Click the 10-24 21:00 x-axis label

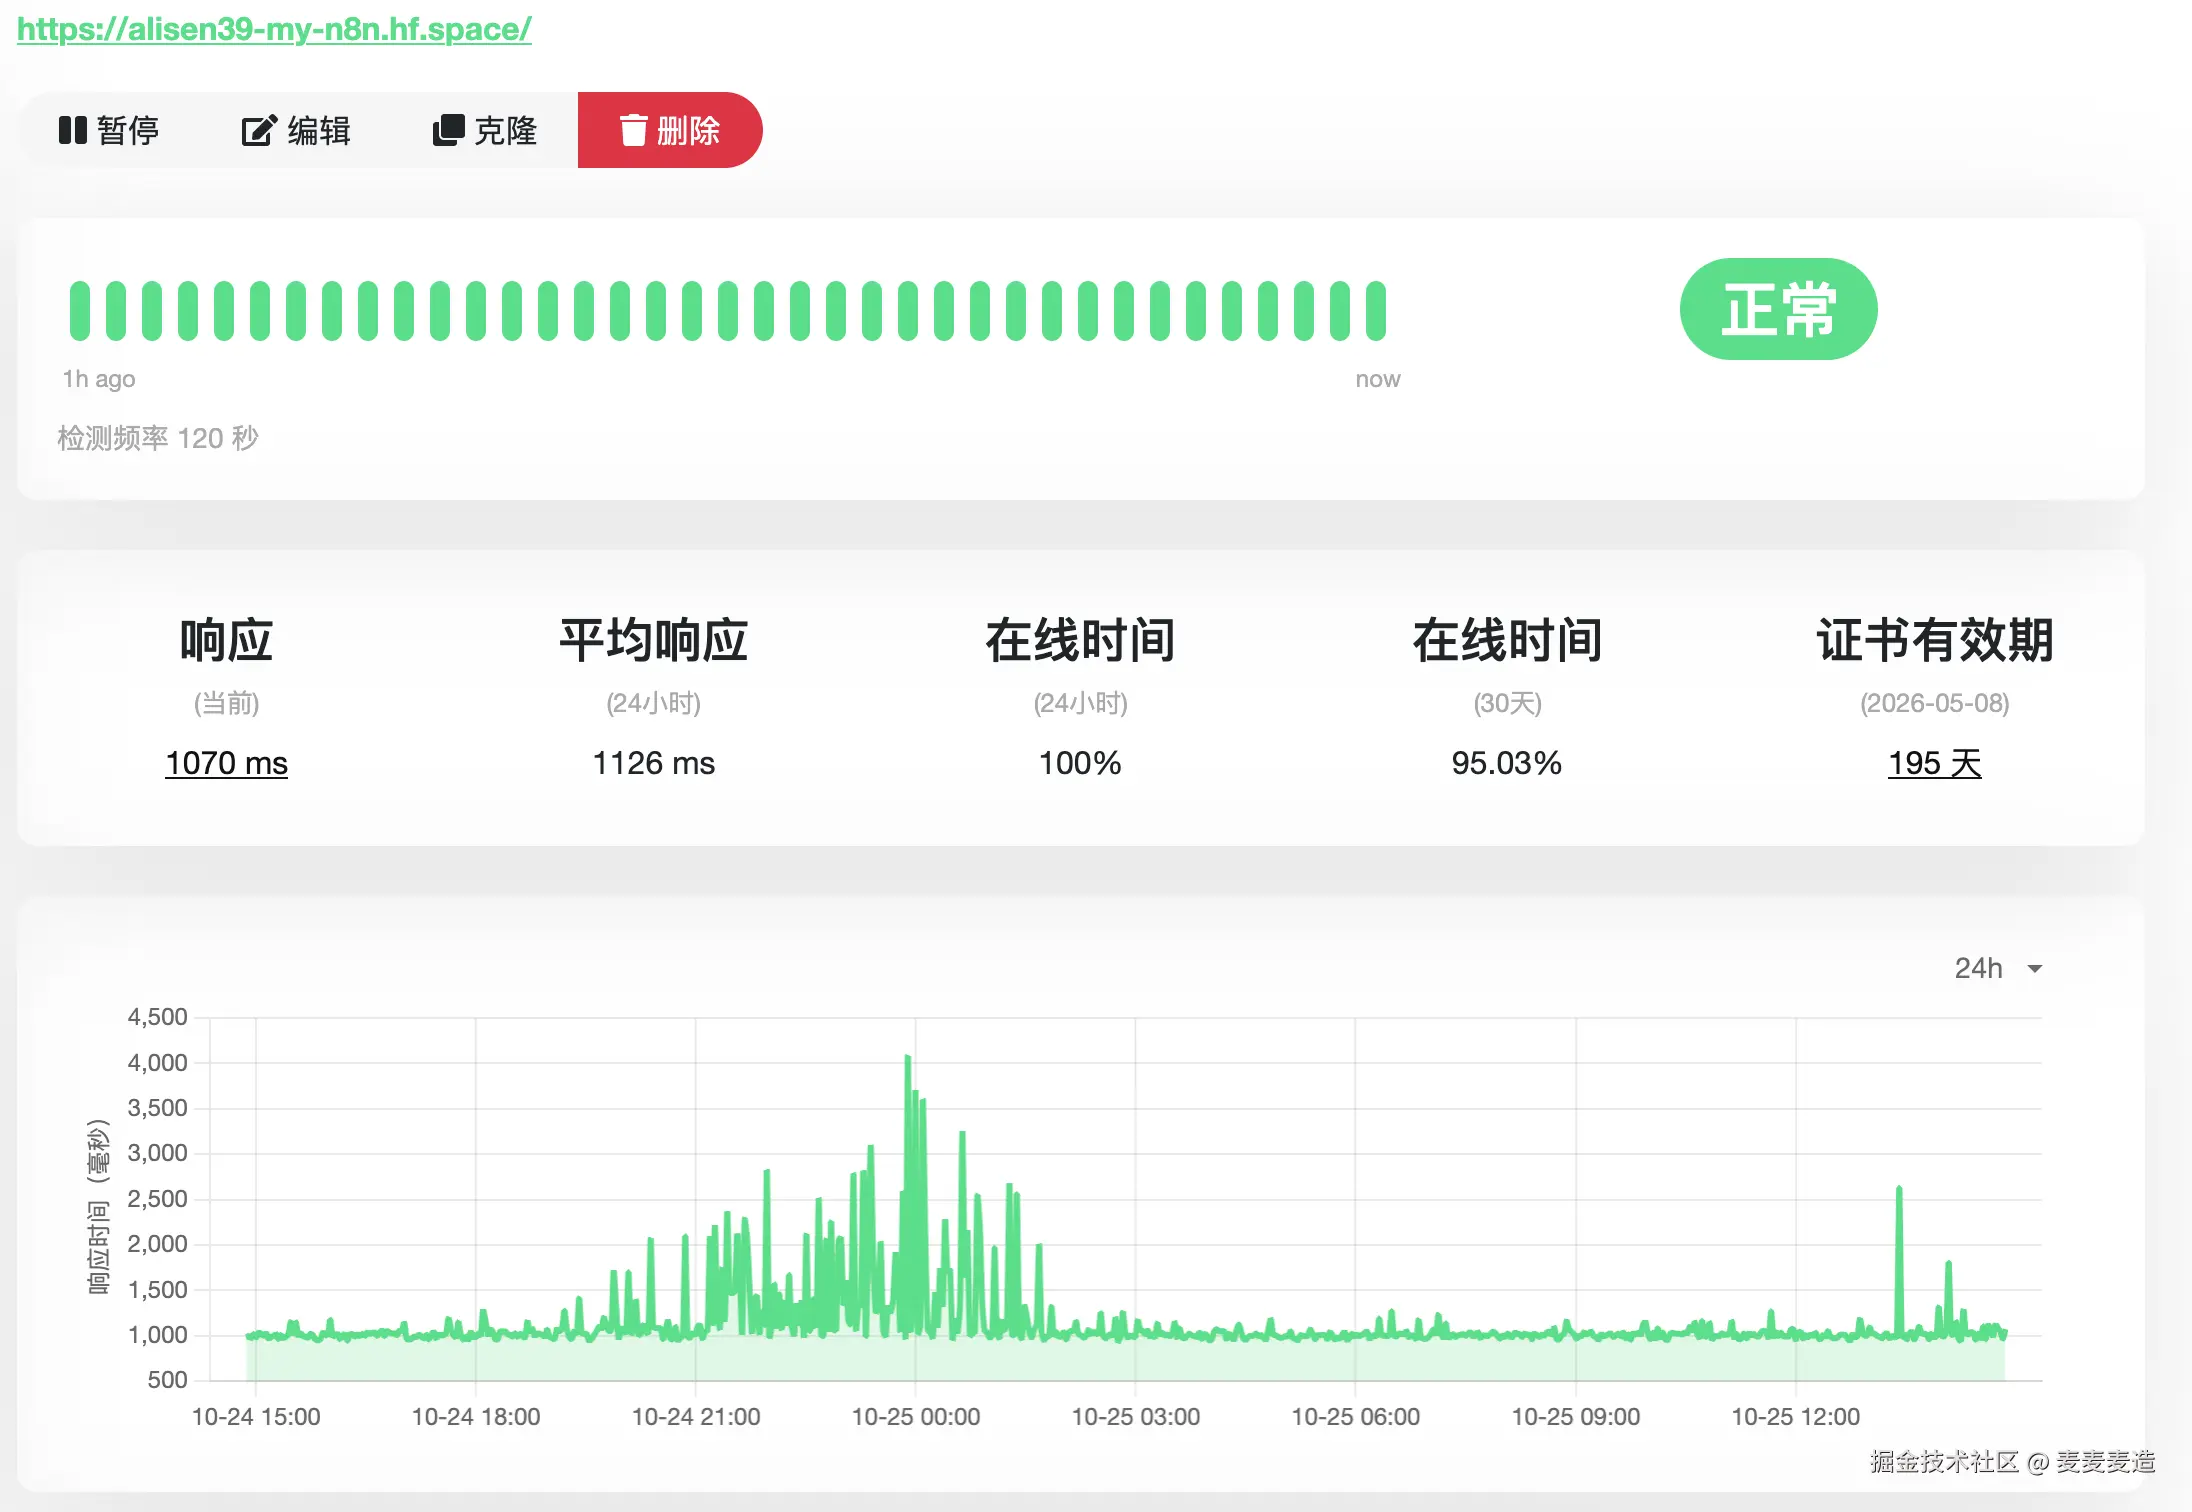tap(696, 1417)
